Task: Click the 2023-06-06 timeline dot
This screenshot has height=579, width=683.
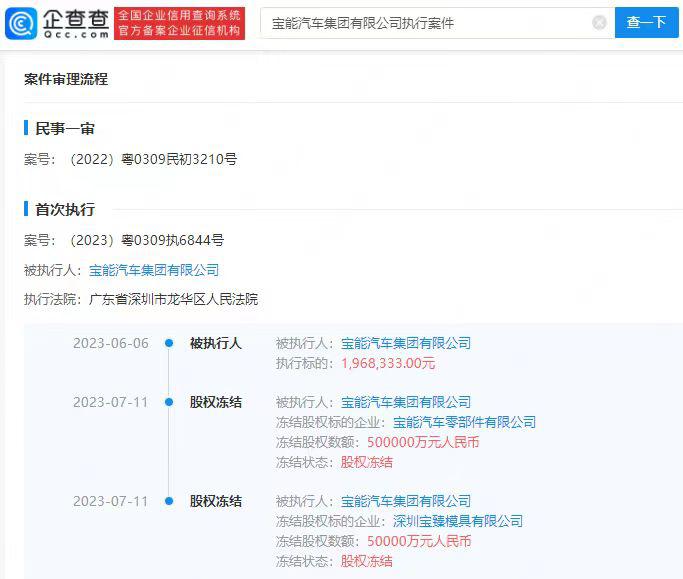Action: 169,343
